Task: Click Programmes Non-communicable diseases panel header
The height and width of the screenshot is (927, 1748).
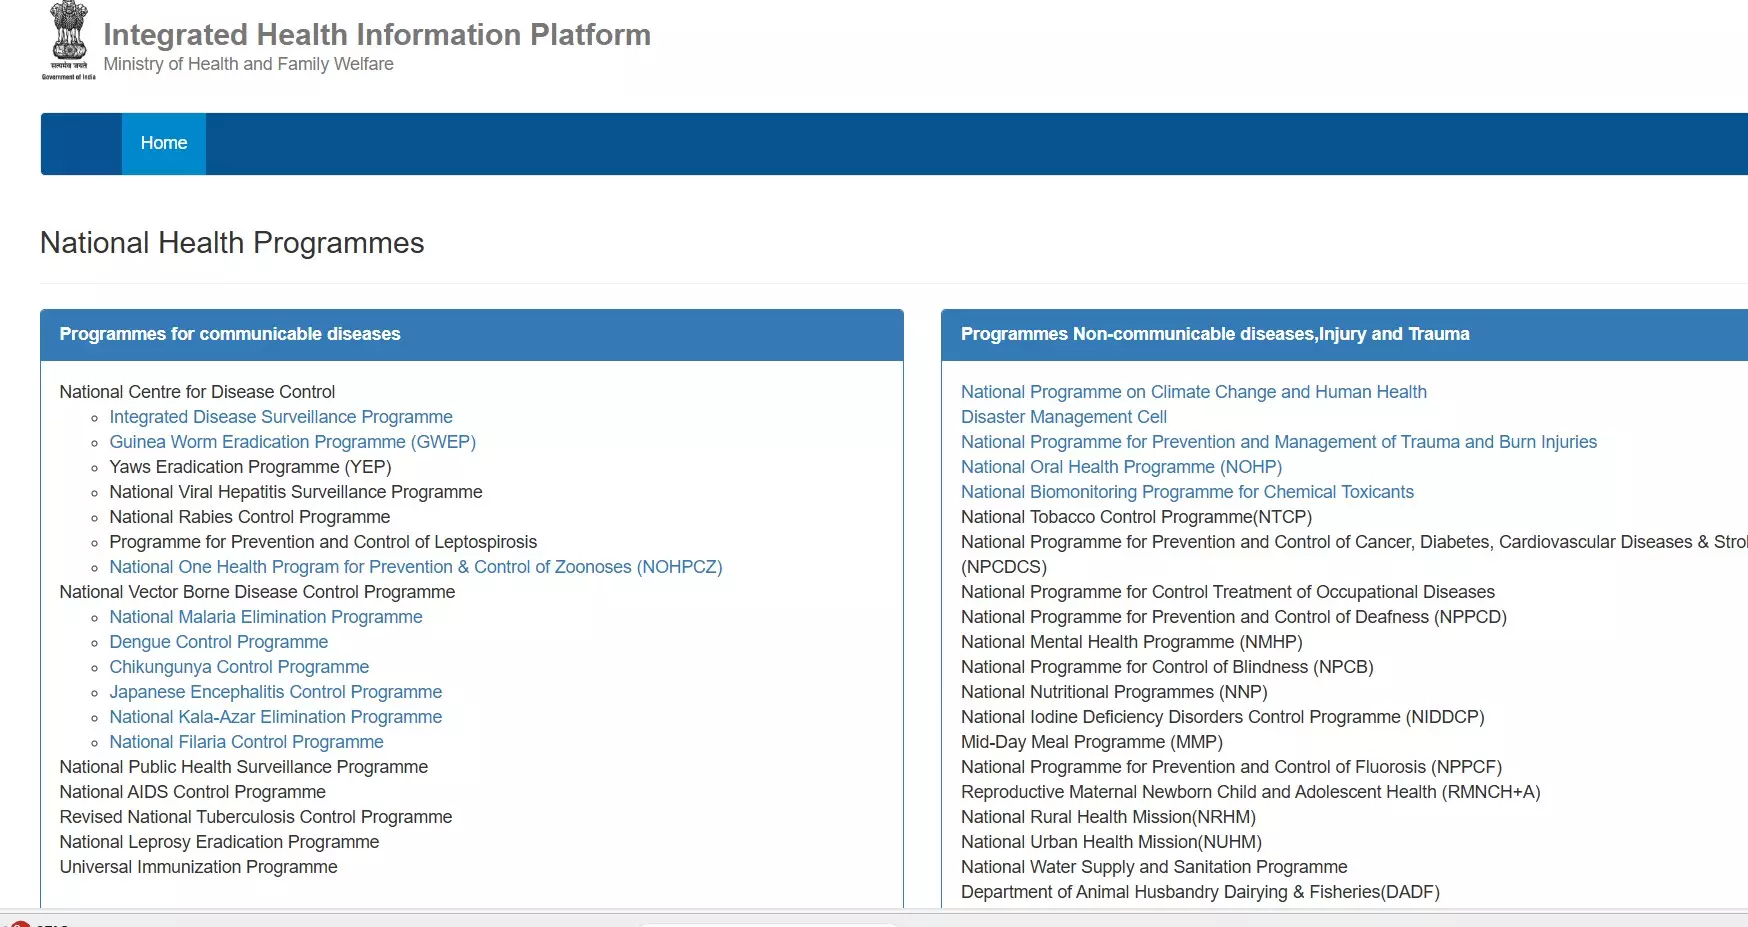Action: point(1214,334)
